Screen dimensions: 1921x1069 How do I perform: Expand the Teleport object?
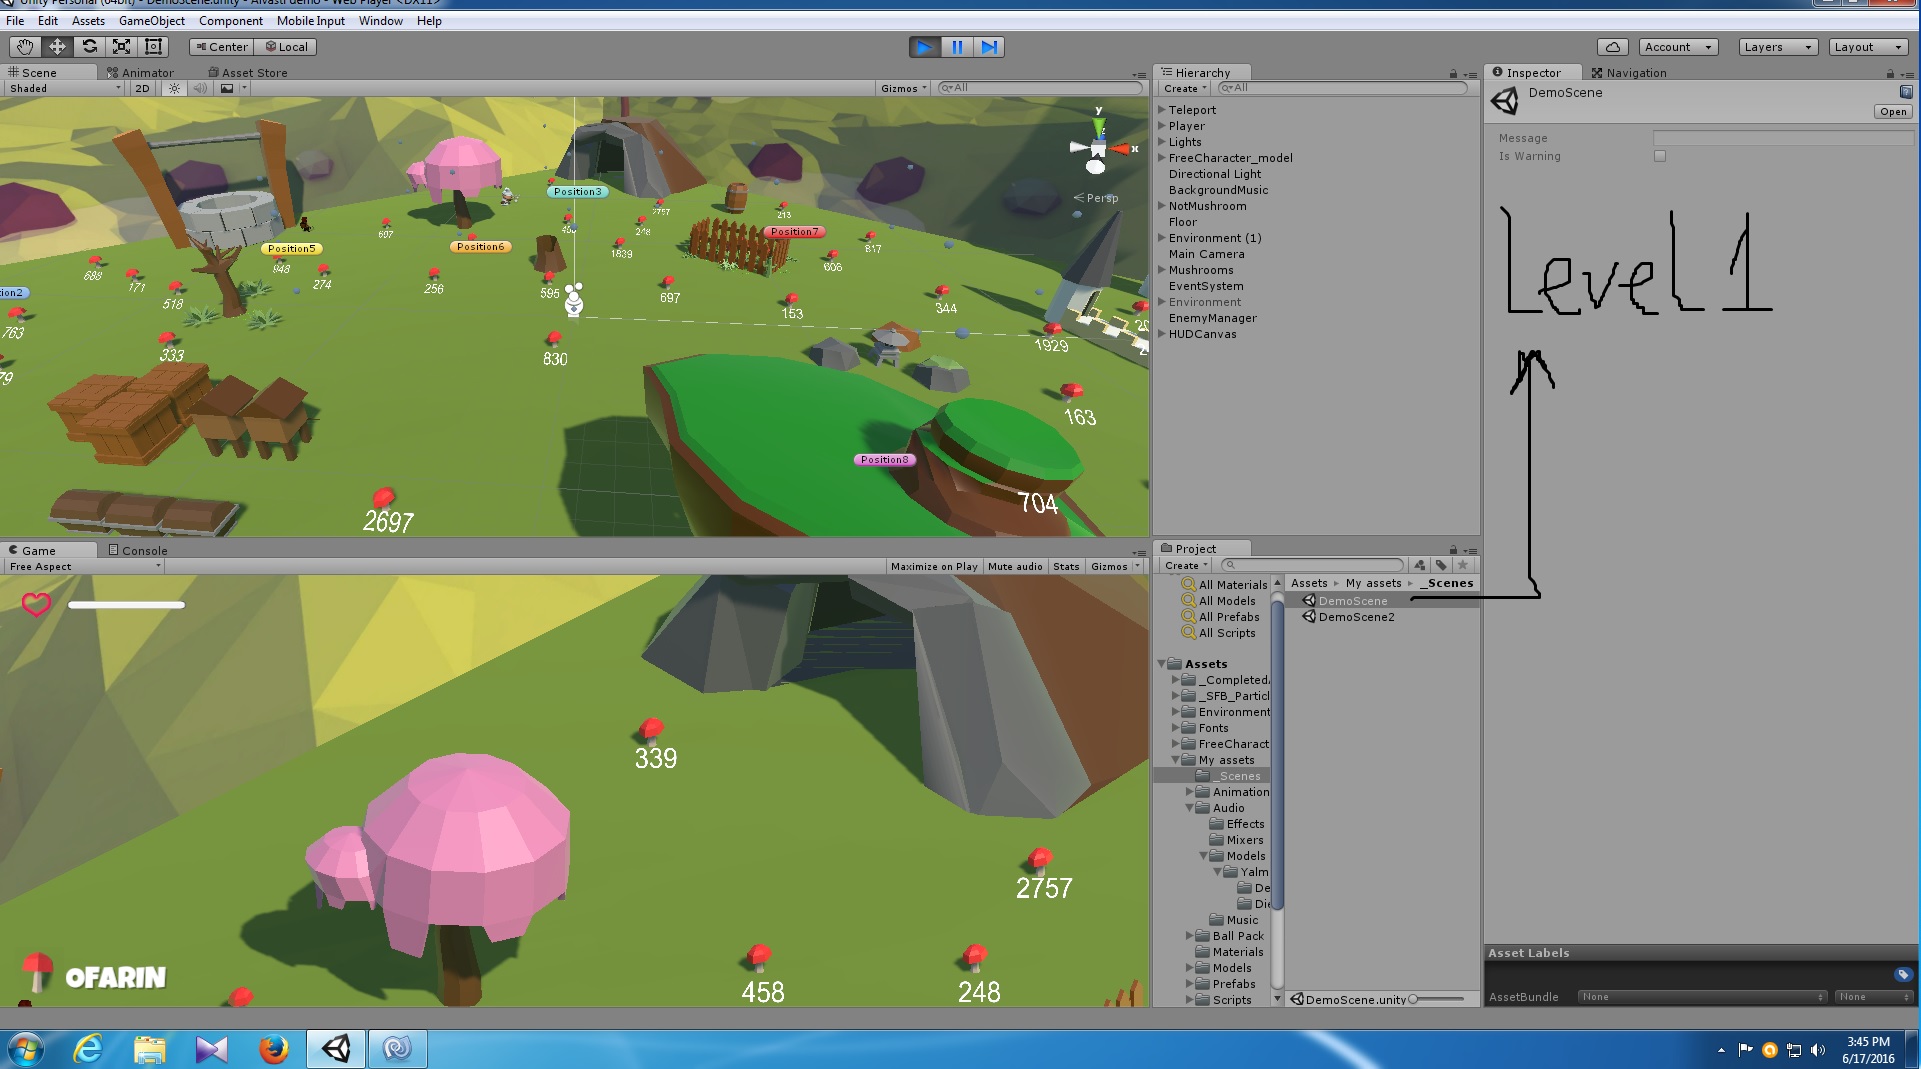tap(1162, 110)
